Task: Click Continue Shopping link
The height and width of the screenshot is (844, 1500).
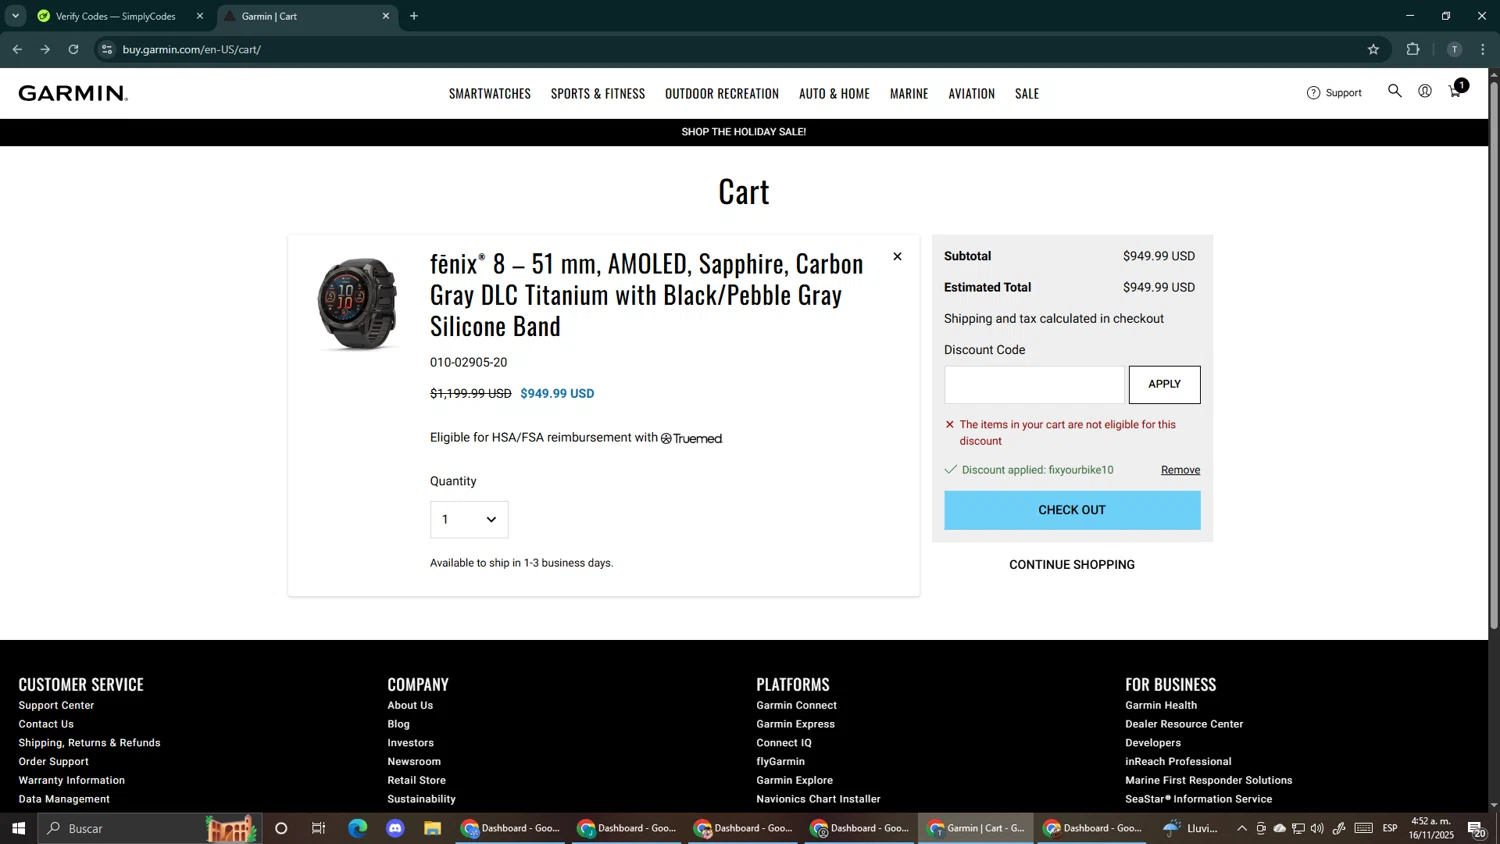Action: click(x=1072, y=565)
